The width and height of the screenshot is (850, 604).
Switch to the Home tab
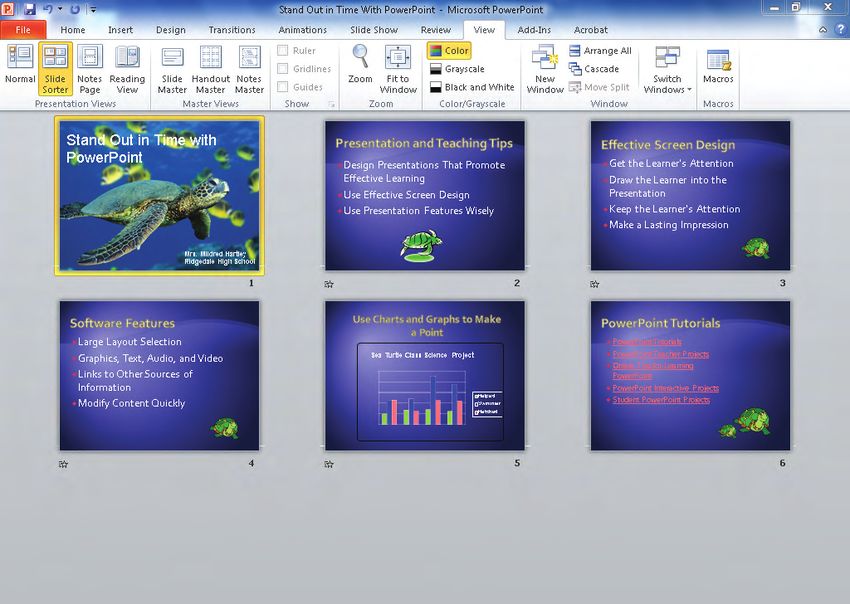tap(73, 30)
